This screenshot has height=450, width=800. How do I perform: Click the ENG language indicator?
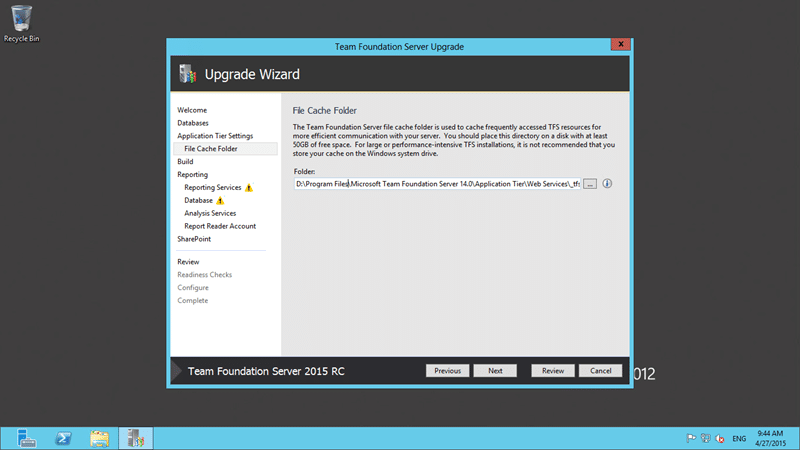point(739,439)
